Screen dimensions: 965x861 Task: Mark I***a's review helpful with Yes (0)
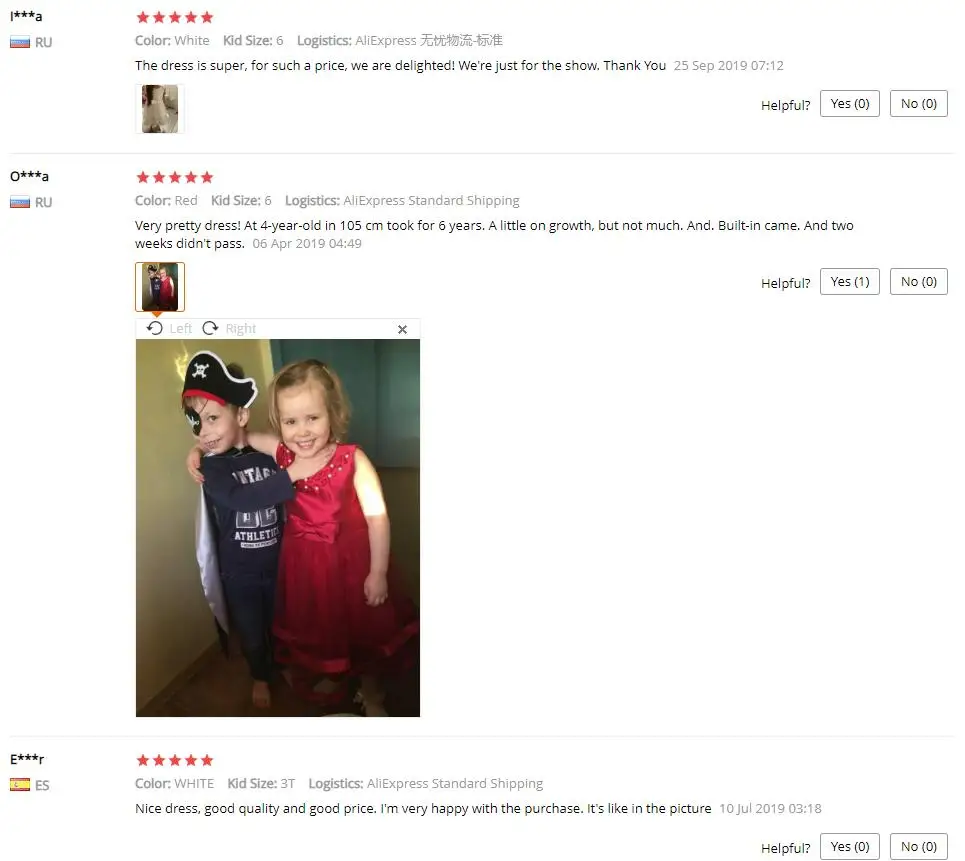click(850, 103)
